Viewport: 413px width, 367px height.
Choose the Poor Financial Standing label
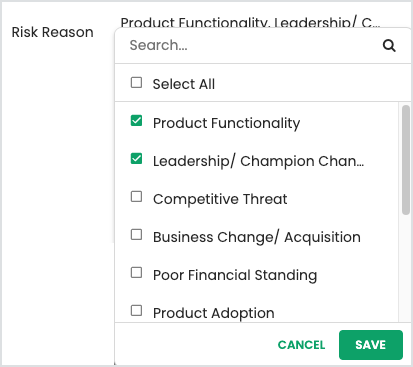coord(235,275)
